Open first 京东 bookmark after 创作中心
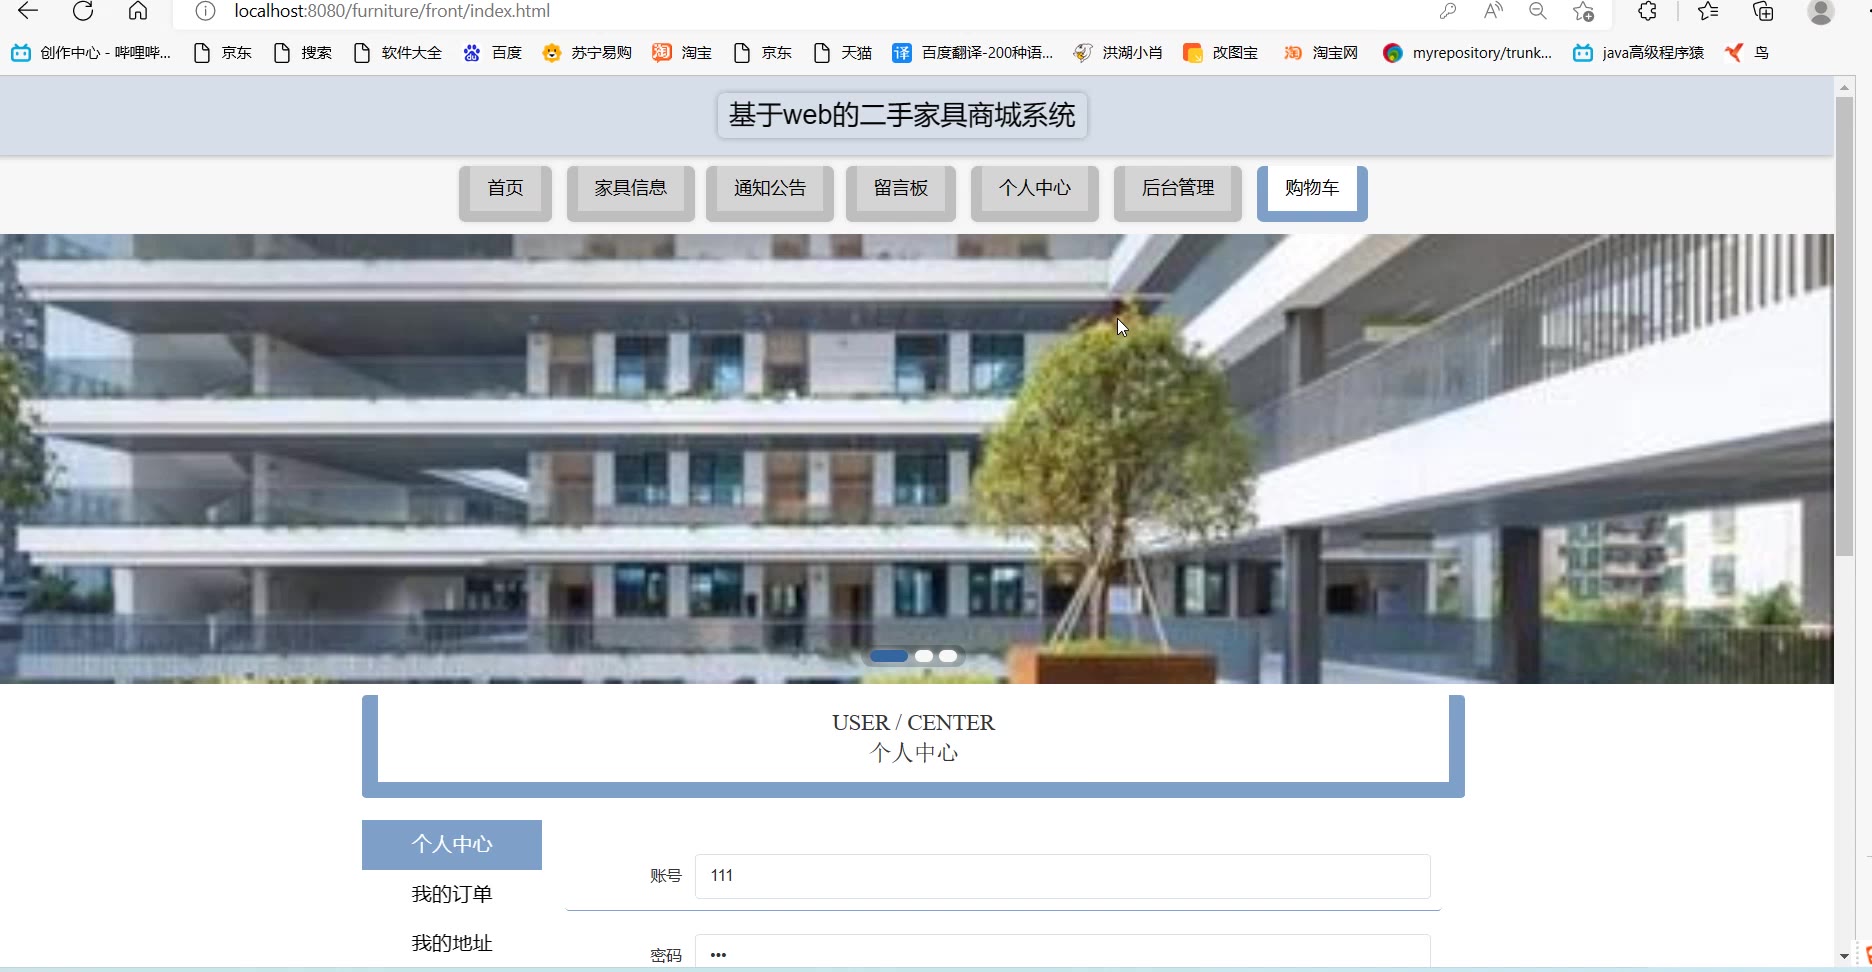The width and height of the screenshot is (1872, 972). (223, 53)
